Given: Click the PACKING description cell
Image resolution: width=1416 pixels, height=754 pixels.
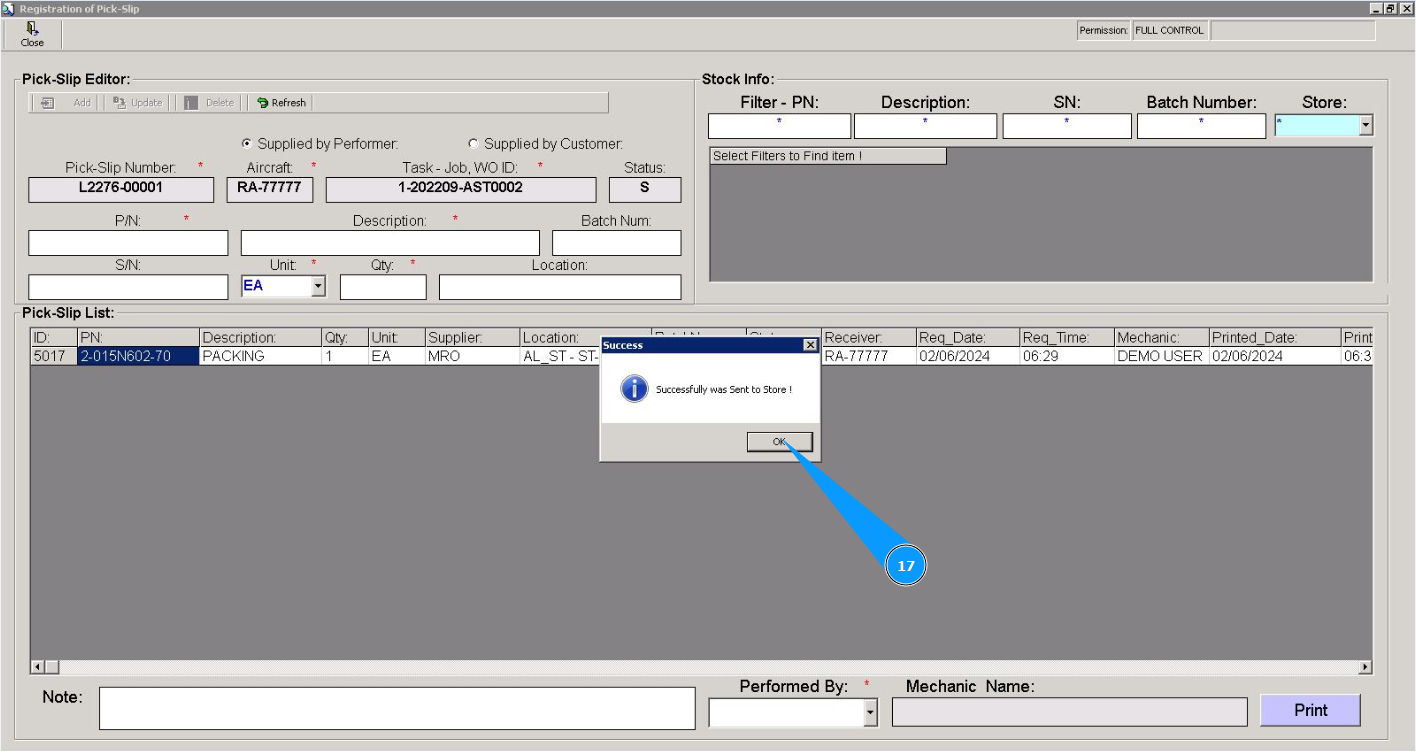Looking at the screenshot, I should pyautogui.click(x=260, y=356).
